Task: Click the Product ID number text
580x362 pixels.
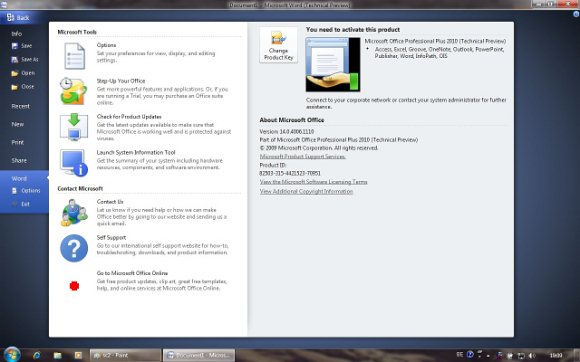Action: 290,173
